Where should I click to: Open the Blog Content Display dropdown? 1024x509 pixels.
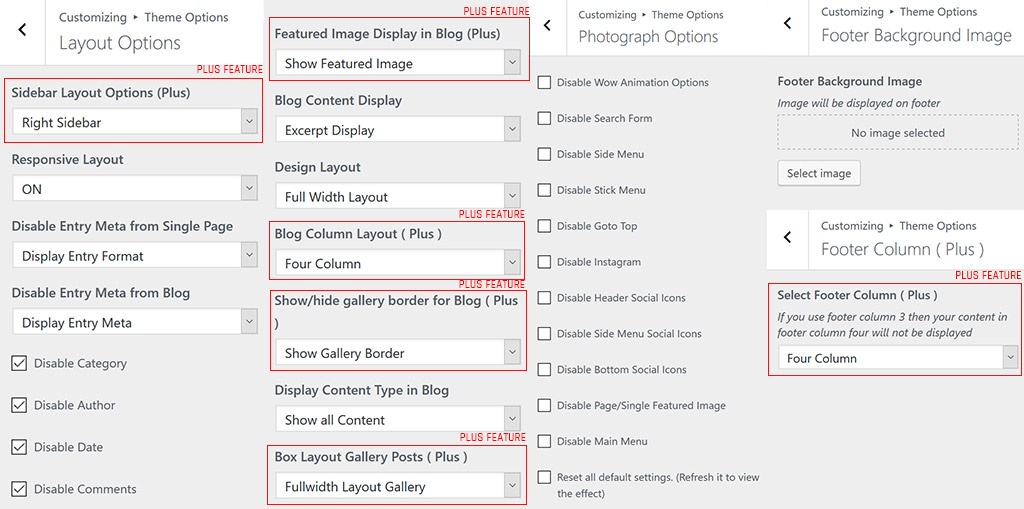click(x=397, y=130)
